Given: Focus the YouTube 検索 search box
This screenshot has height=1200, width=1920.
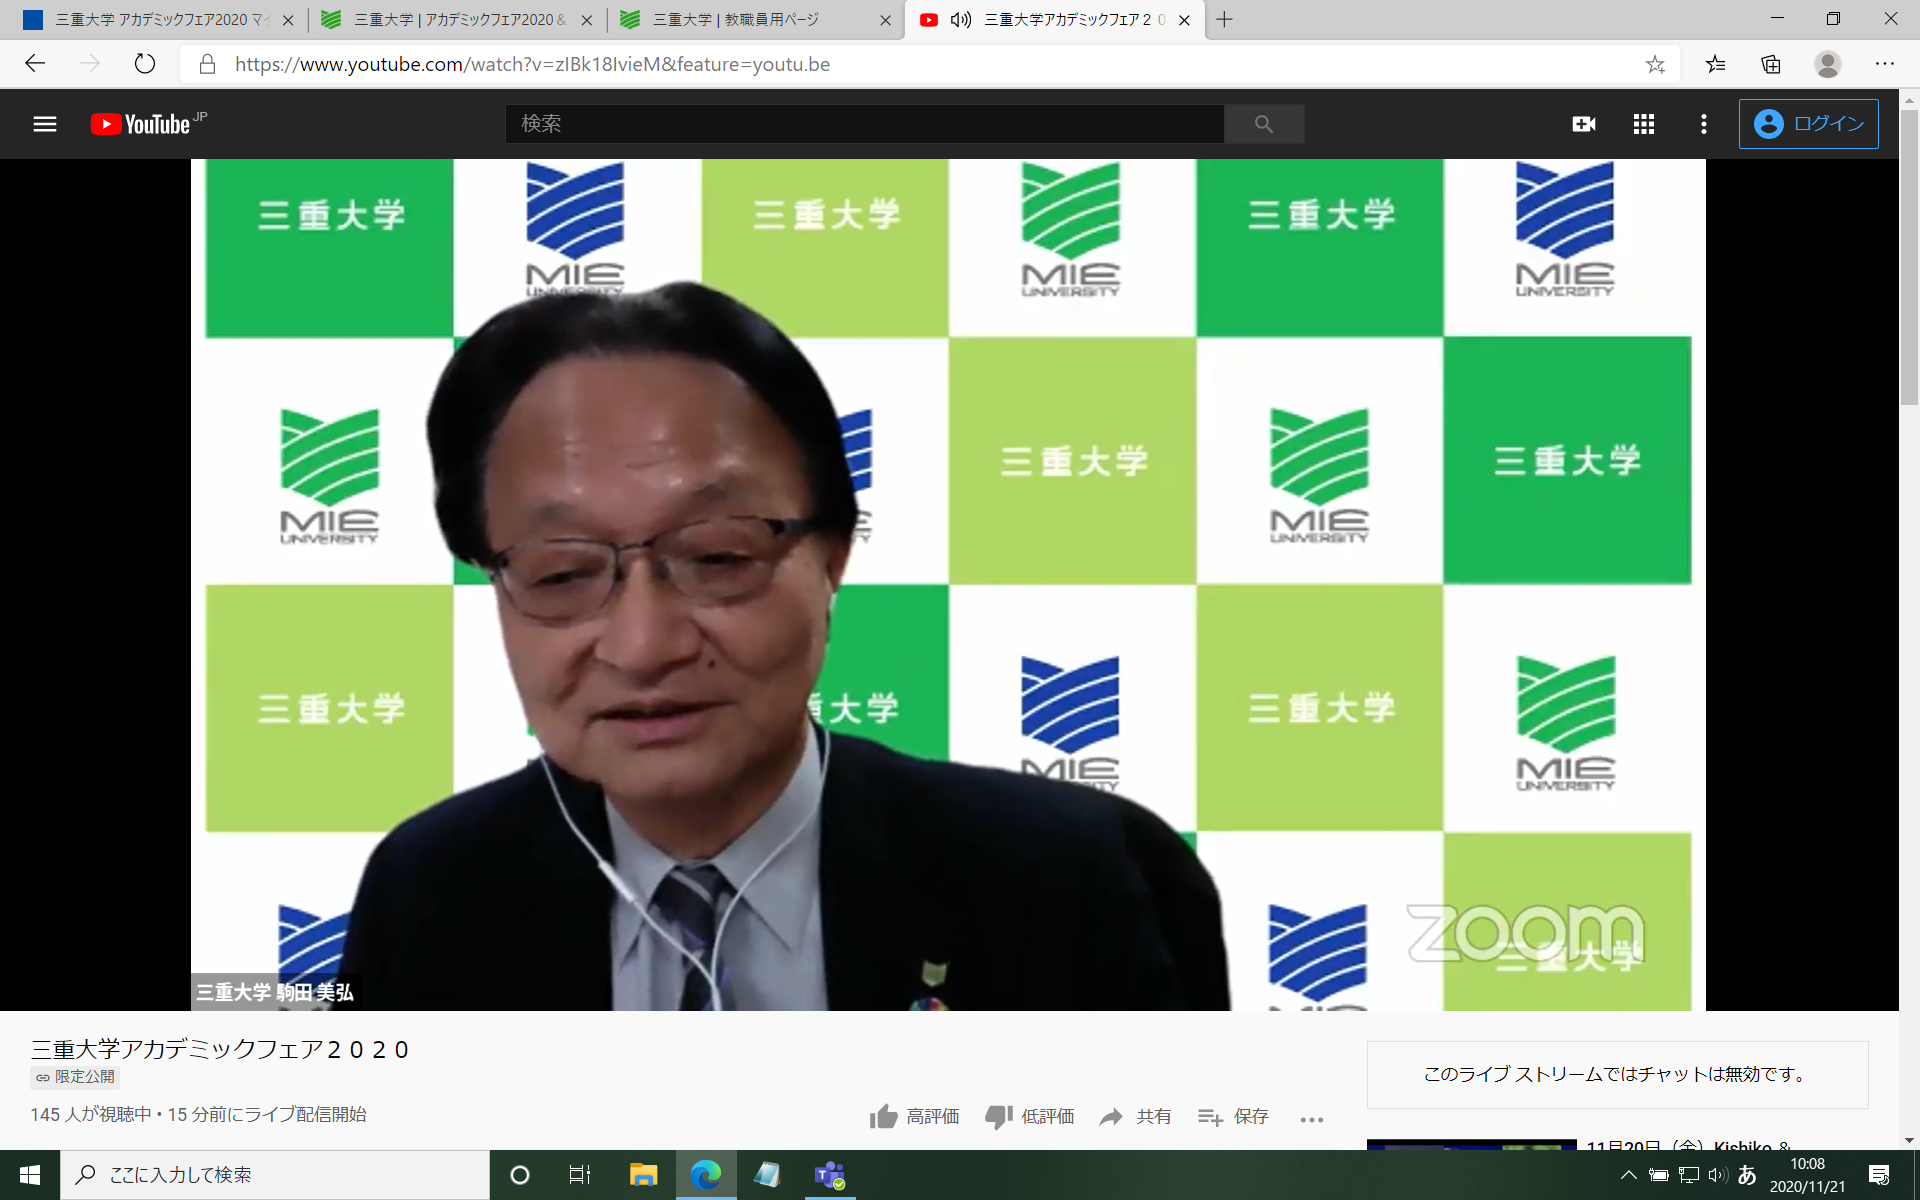Looking at the screenshot, I should (x=864, y=124).
